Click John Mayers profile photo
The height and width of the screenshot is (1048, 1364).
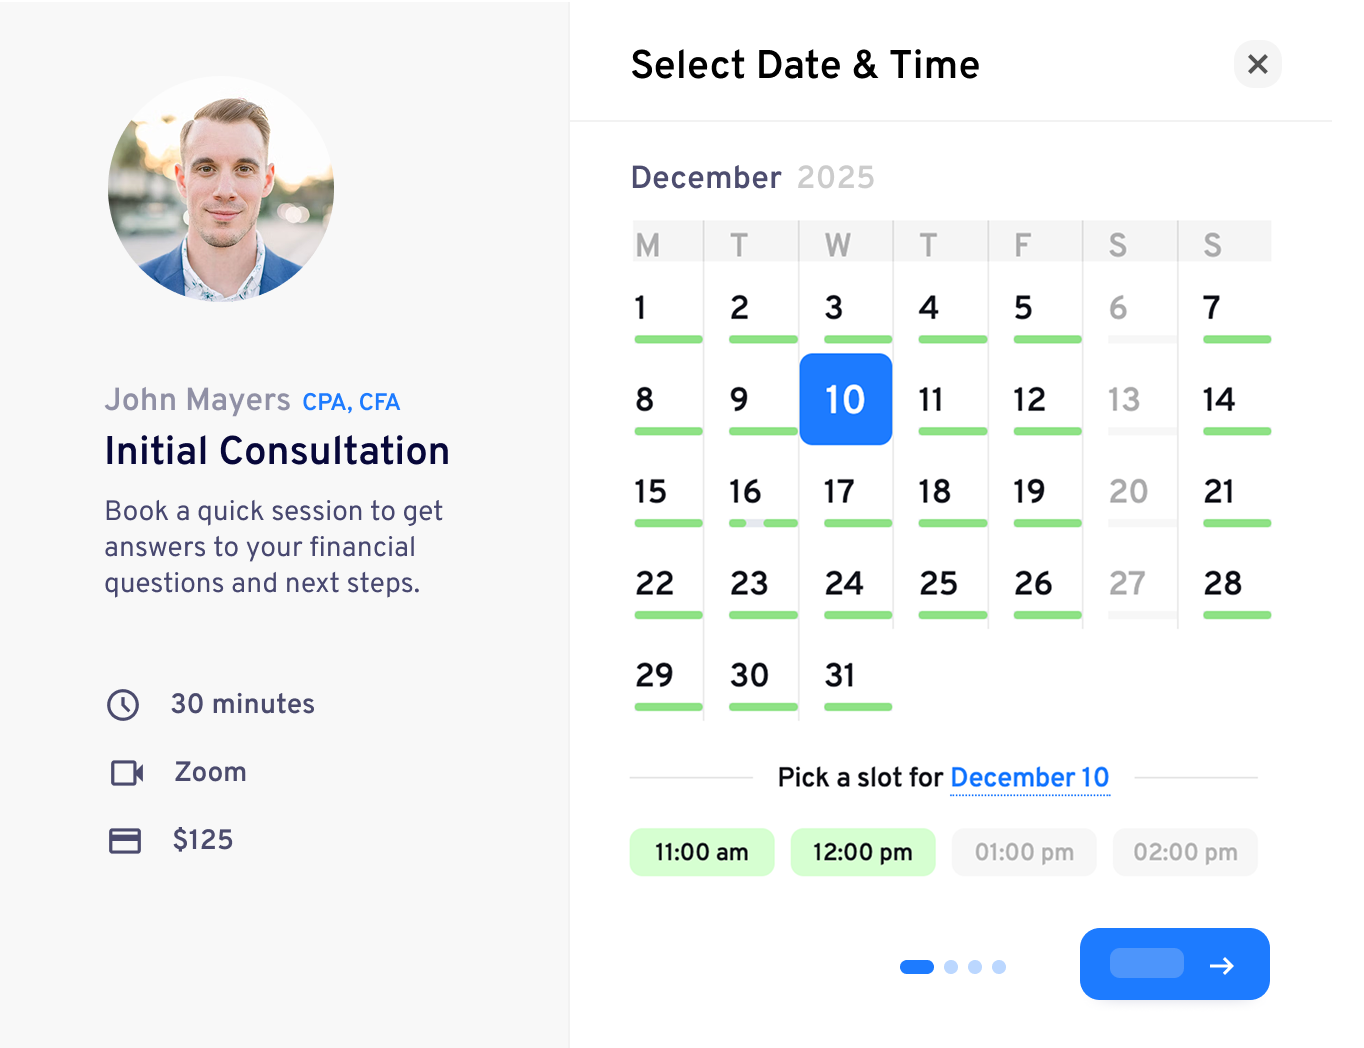(x=221, y=189)
